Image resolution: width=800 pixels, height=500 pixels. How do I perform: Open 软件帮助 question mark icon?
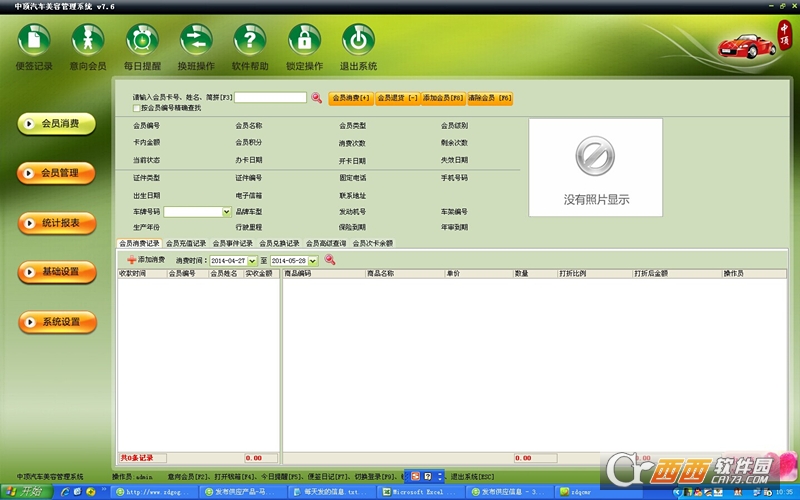250,40
